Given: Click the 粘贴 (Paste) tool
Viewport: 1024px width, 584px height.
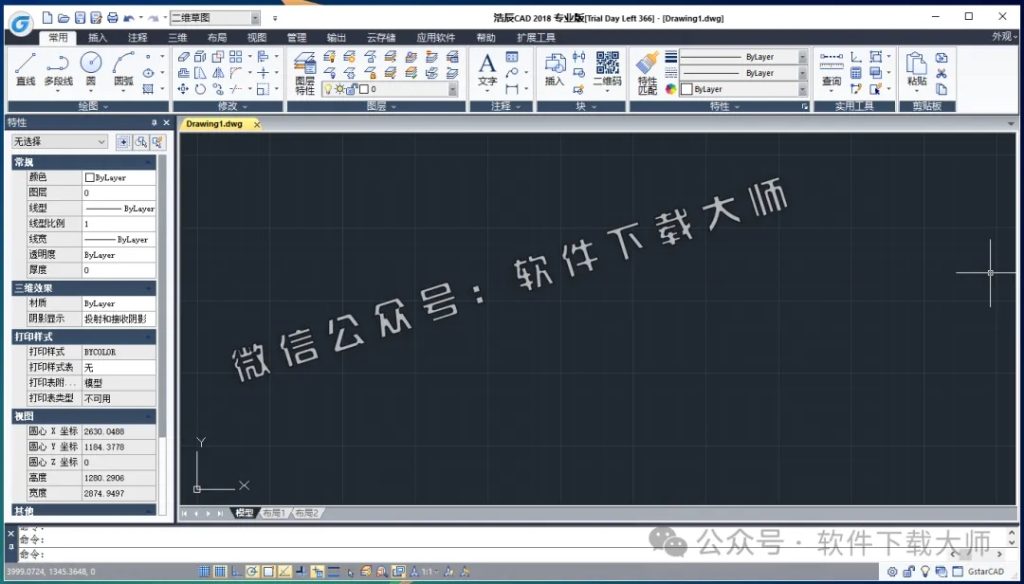Looking at the screenshot, I should [x=917, y=68].
